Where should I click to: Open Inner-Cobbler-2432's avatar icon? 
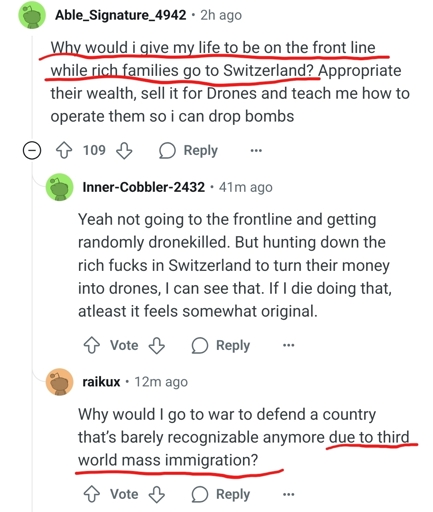[59, 187]
